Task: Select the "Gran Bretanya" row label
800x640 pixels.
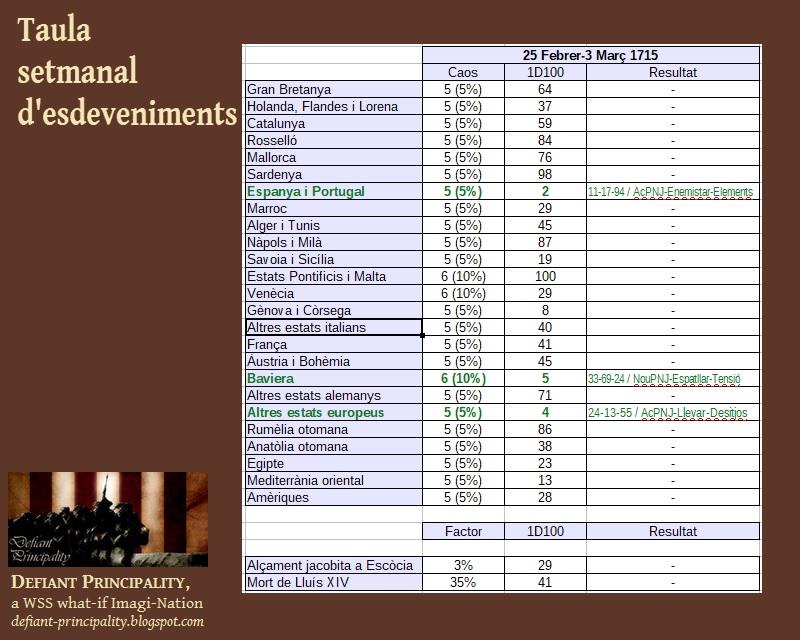Action: 334,89
